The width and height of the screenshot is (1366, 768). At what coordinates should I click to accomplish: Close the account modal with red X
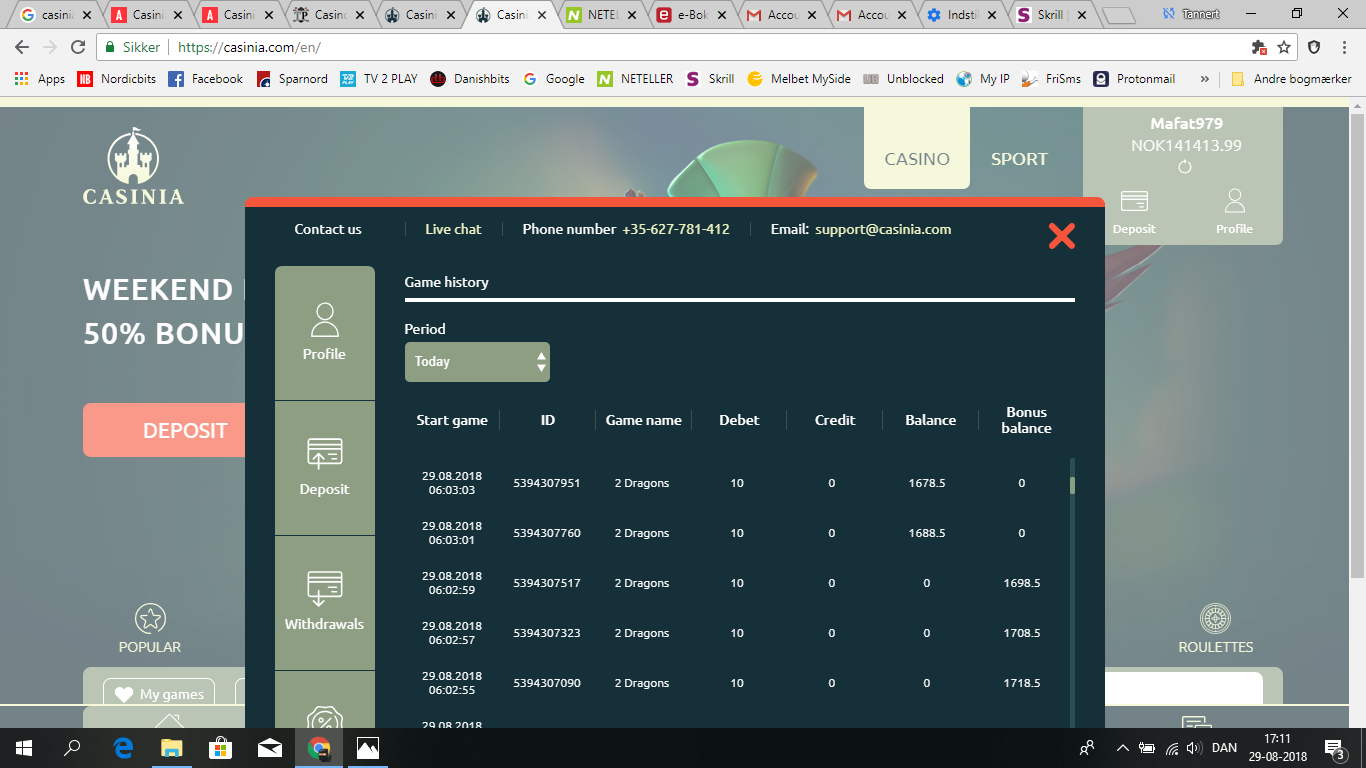tap(1061, 236)
